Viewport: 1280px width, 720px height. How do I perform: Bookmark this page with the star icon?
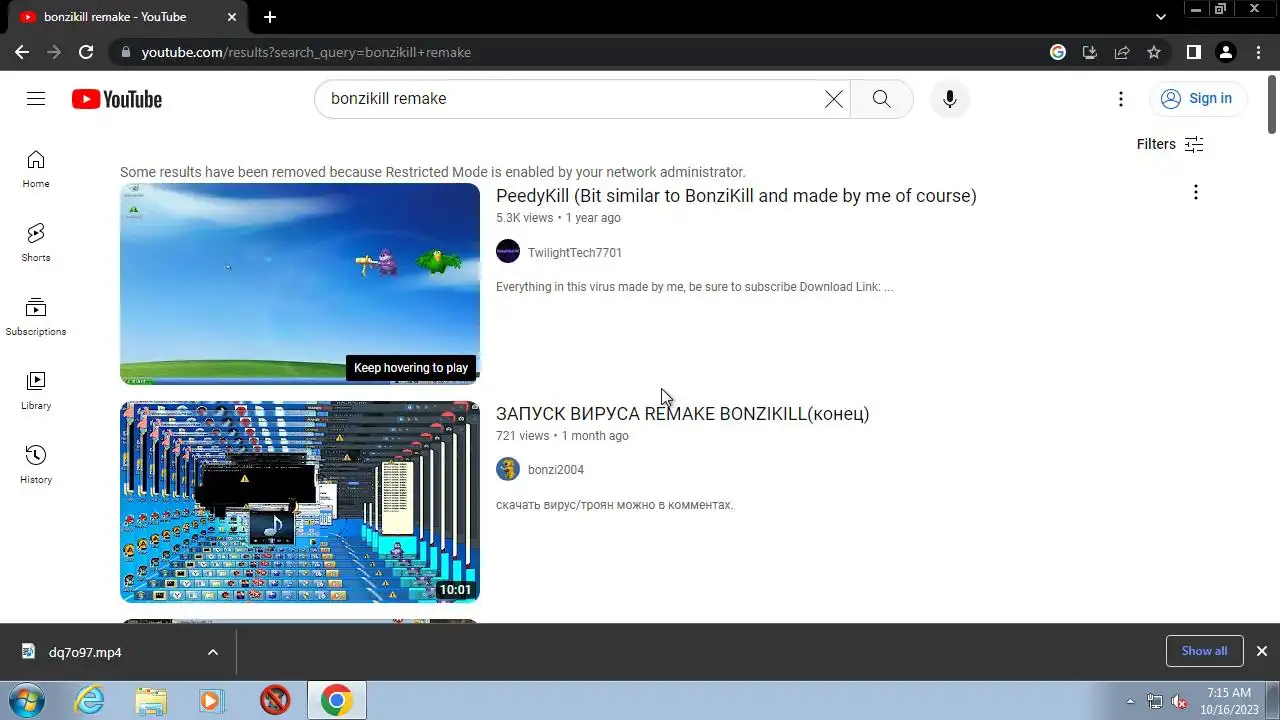coord(1154,52)
